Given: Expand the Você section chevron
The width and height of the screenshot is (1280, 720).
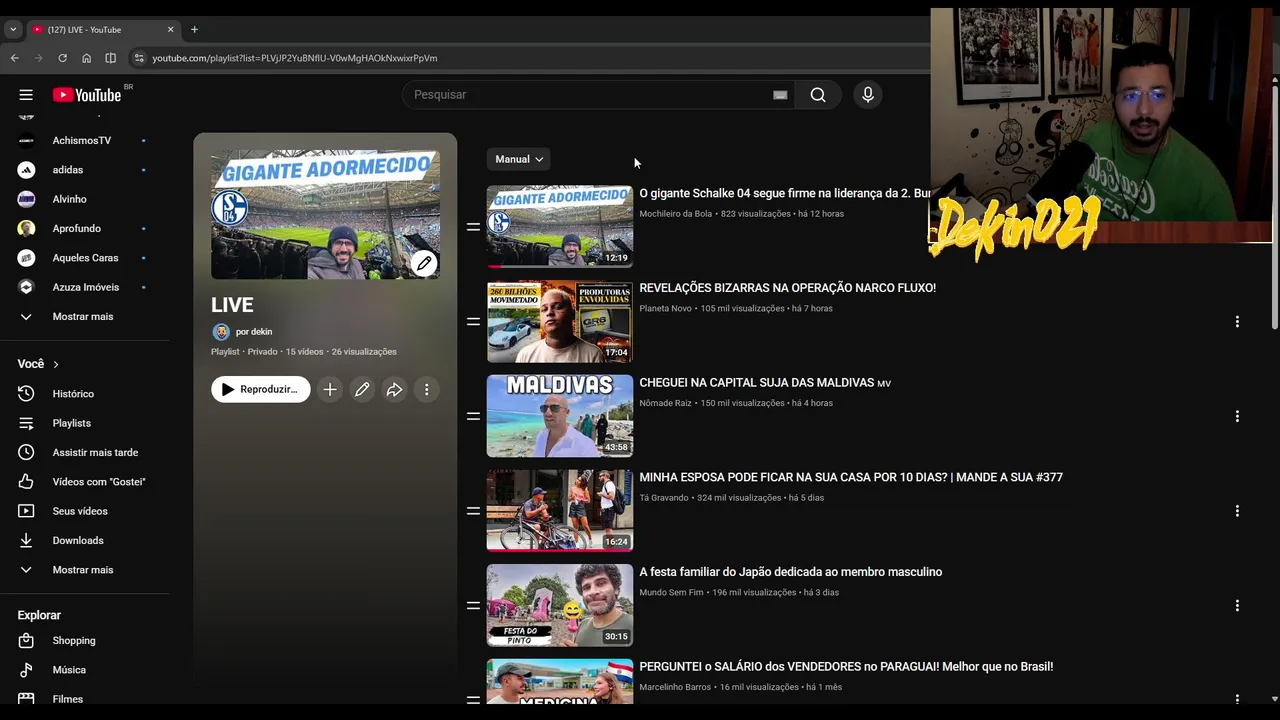Looking at the screenshot, I should click(x=56, y=364).
